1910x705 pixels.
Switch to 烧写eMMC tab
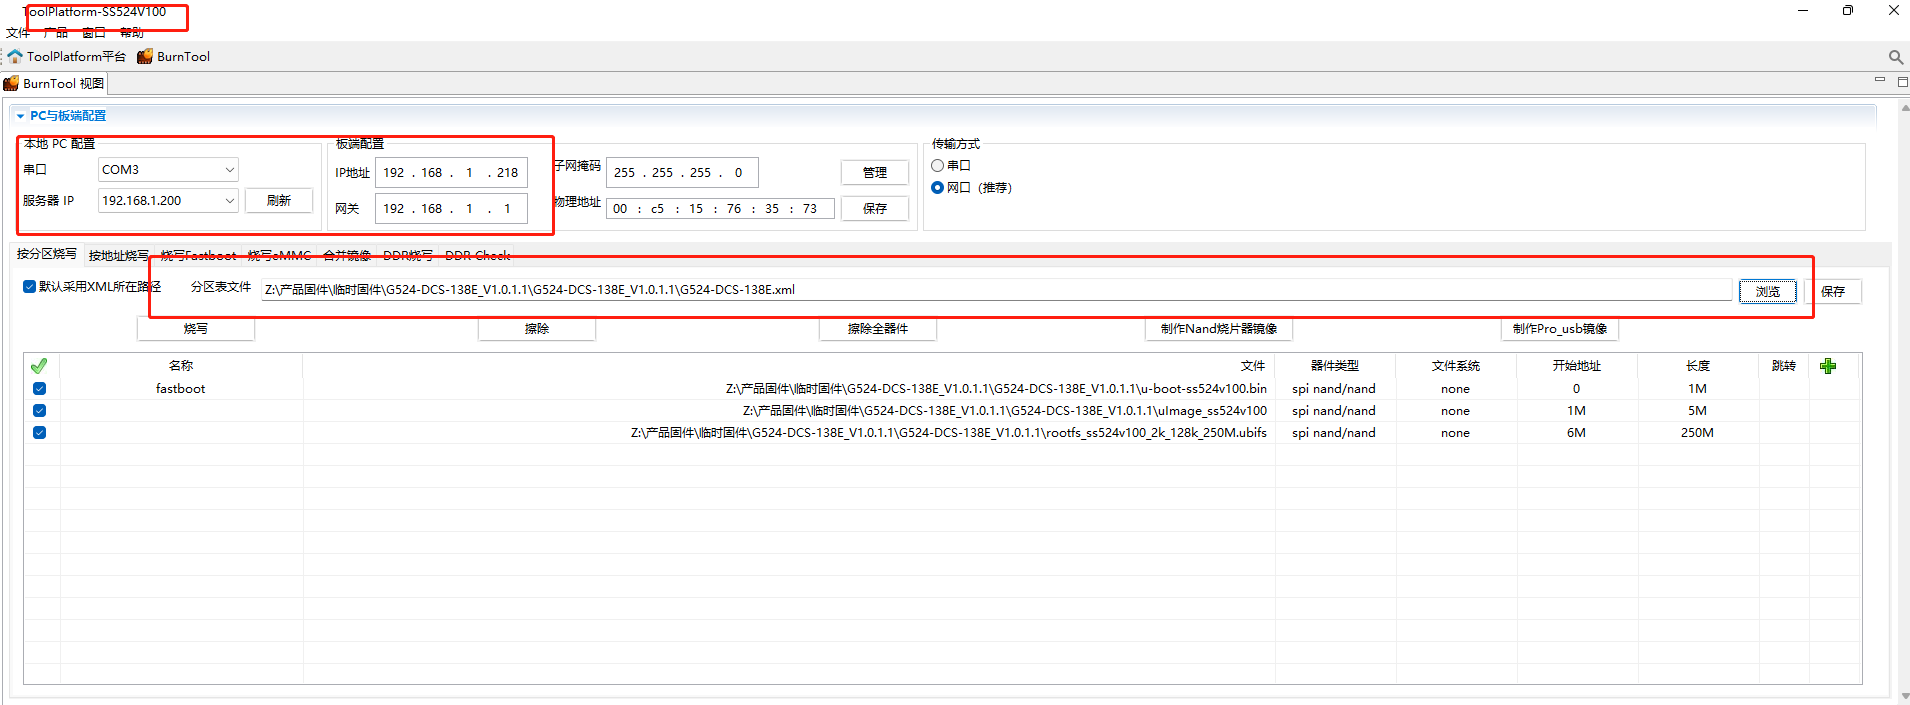pyautogui.click(x=279, y=256)
